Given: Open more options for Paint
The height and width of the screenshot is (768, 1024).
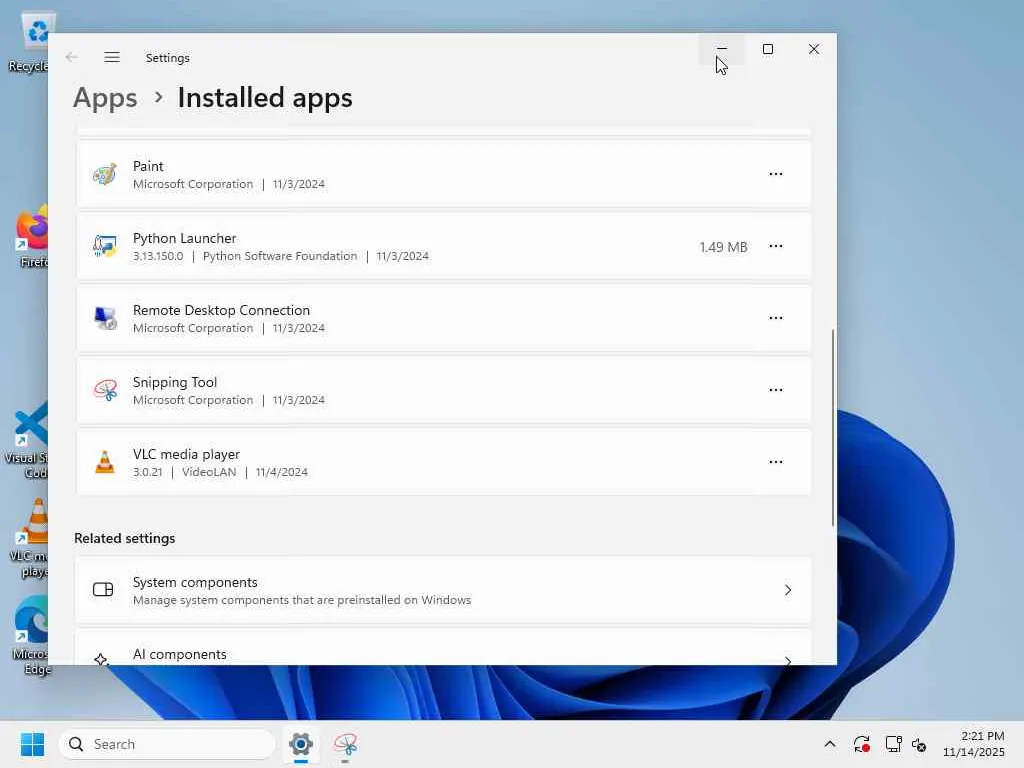Looking at the screenshot, I should click(x=776, y=174).
